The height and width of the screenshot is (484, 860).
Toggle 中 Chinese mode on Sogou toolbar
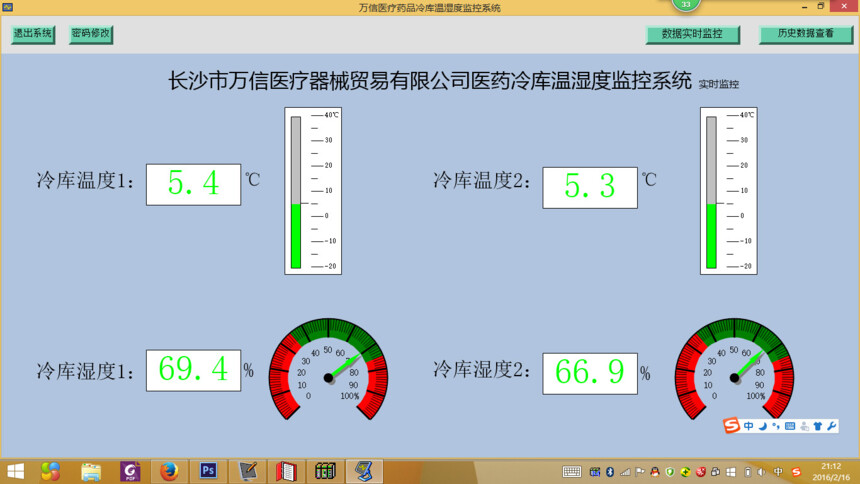point(749,426)
